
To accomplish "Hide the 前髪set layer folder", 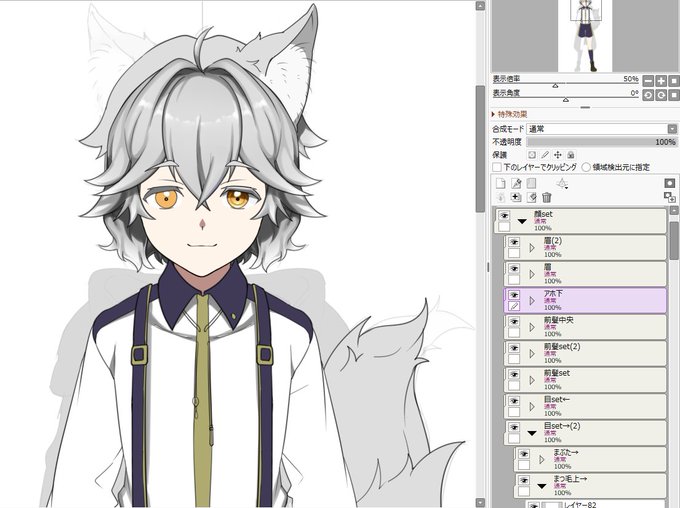I will (514, 374).
